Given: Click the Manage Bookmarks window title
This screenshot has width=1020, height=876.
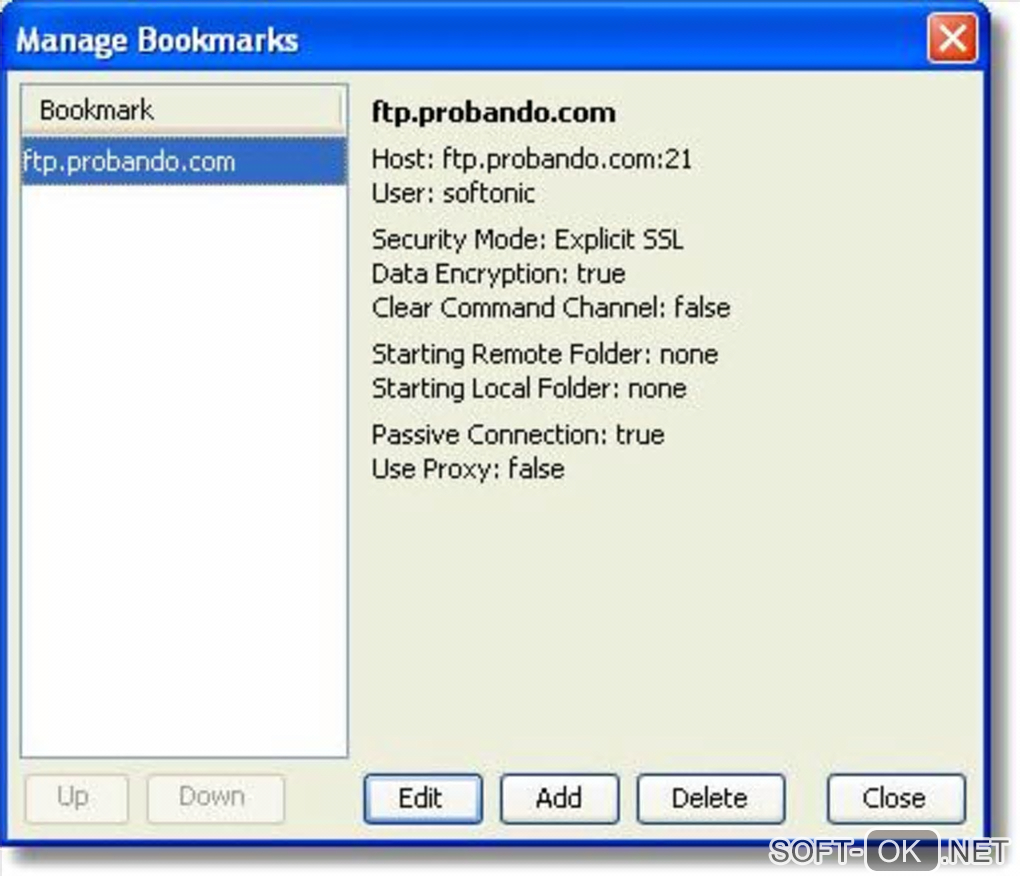Looking at the screenshot, I should click(157, 40).
